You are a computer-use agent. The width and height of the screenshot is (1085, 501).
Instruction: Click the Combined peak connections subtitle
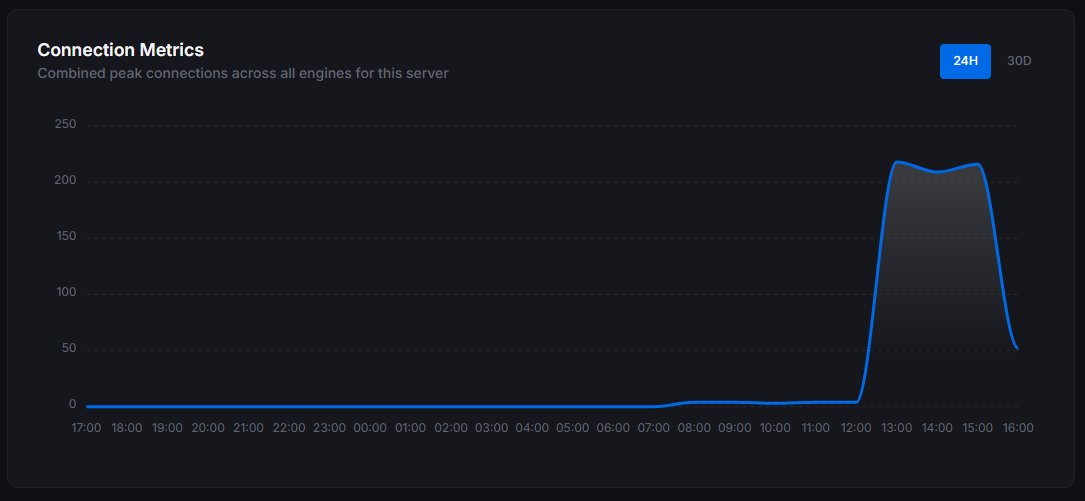point(243,73)
